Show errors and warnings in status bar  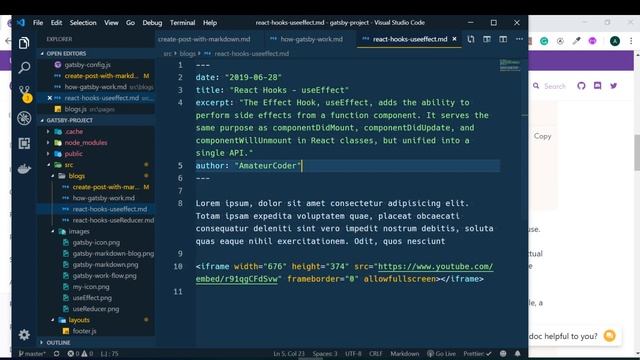(x=80, y=353)
